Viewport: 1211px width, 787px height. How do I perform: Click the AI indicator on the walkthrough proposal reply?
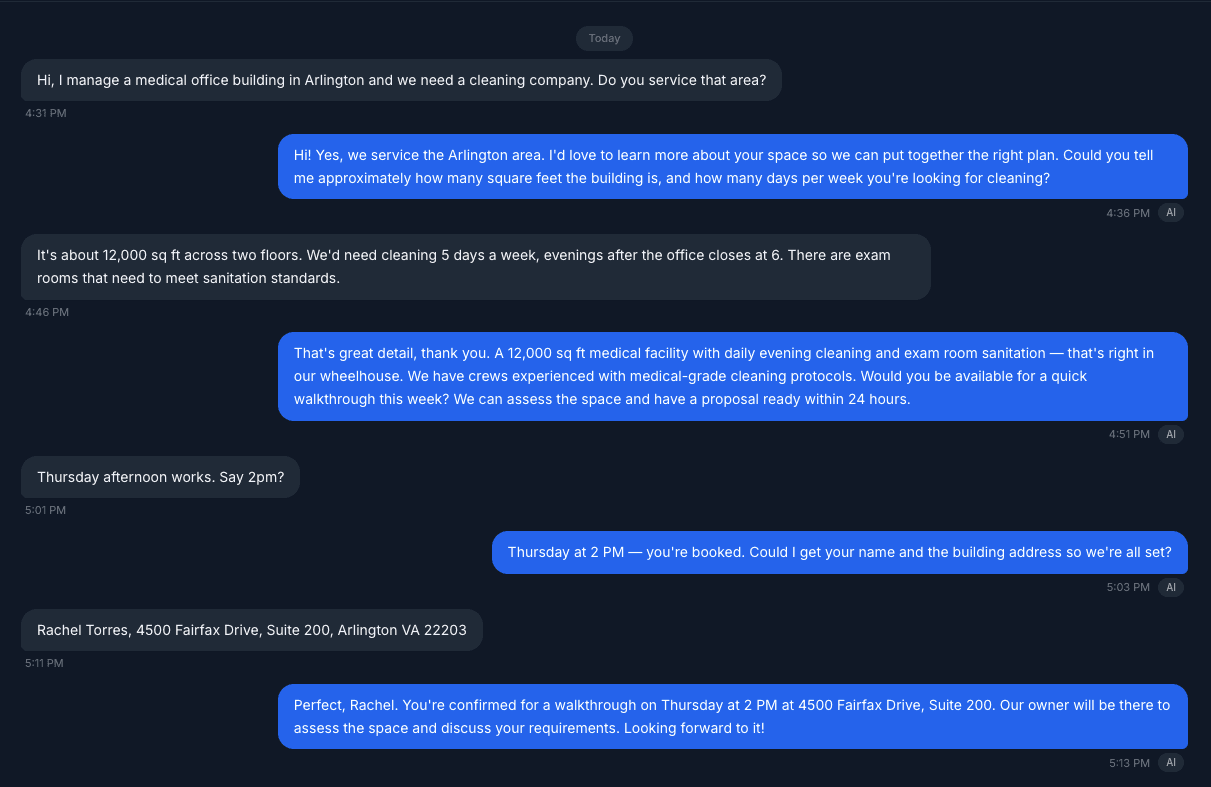[x=1170, y=434]
